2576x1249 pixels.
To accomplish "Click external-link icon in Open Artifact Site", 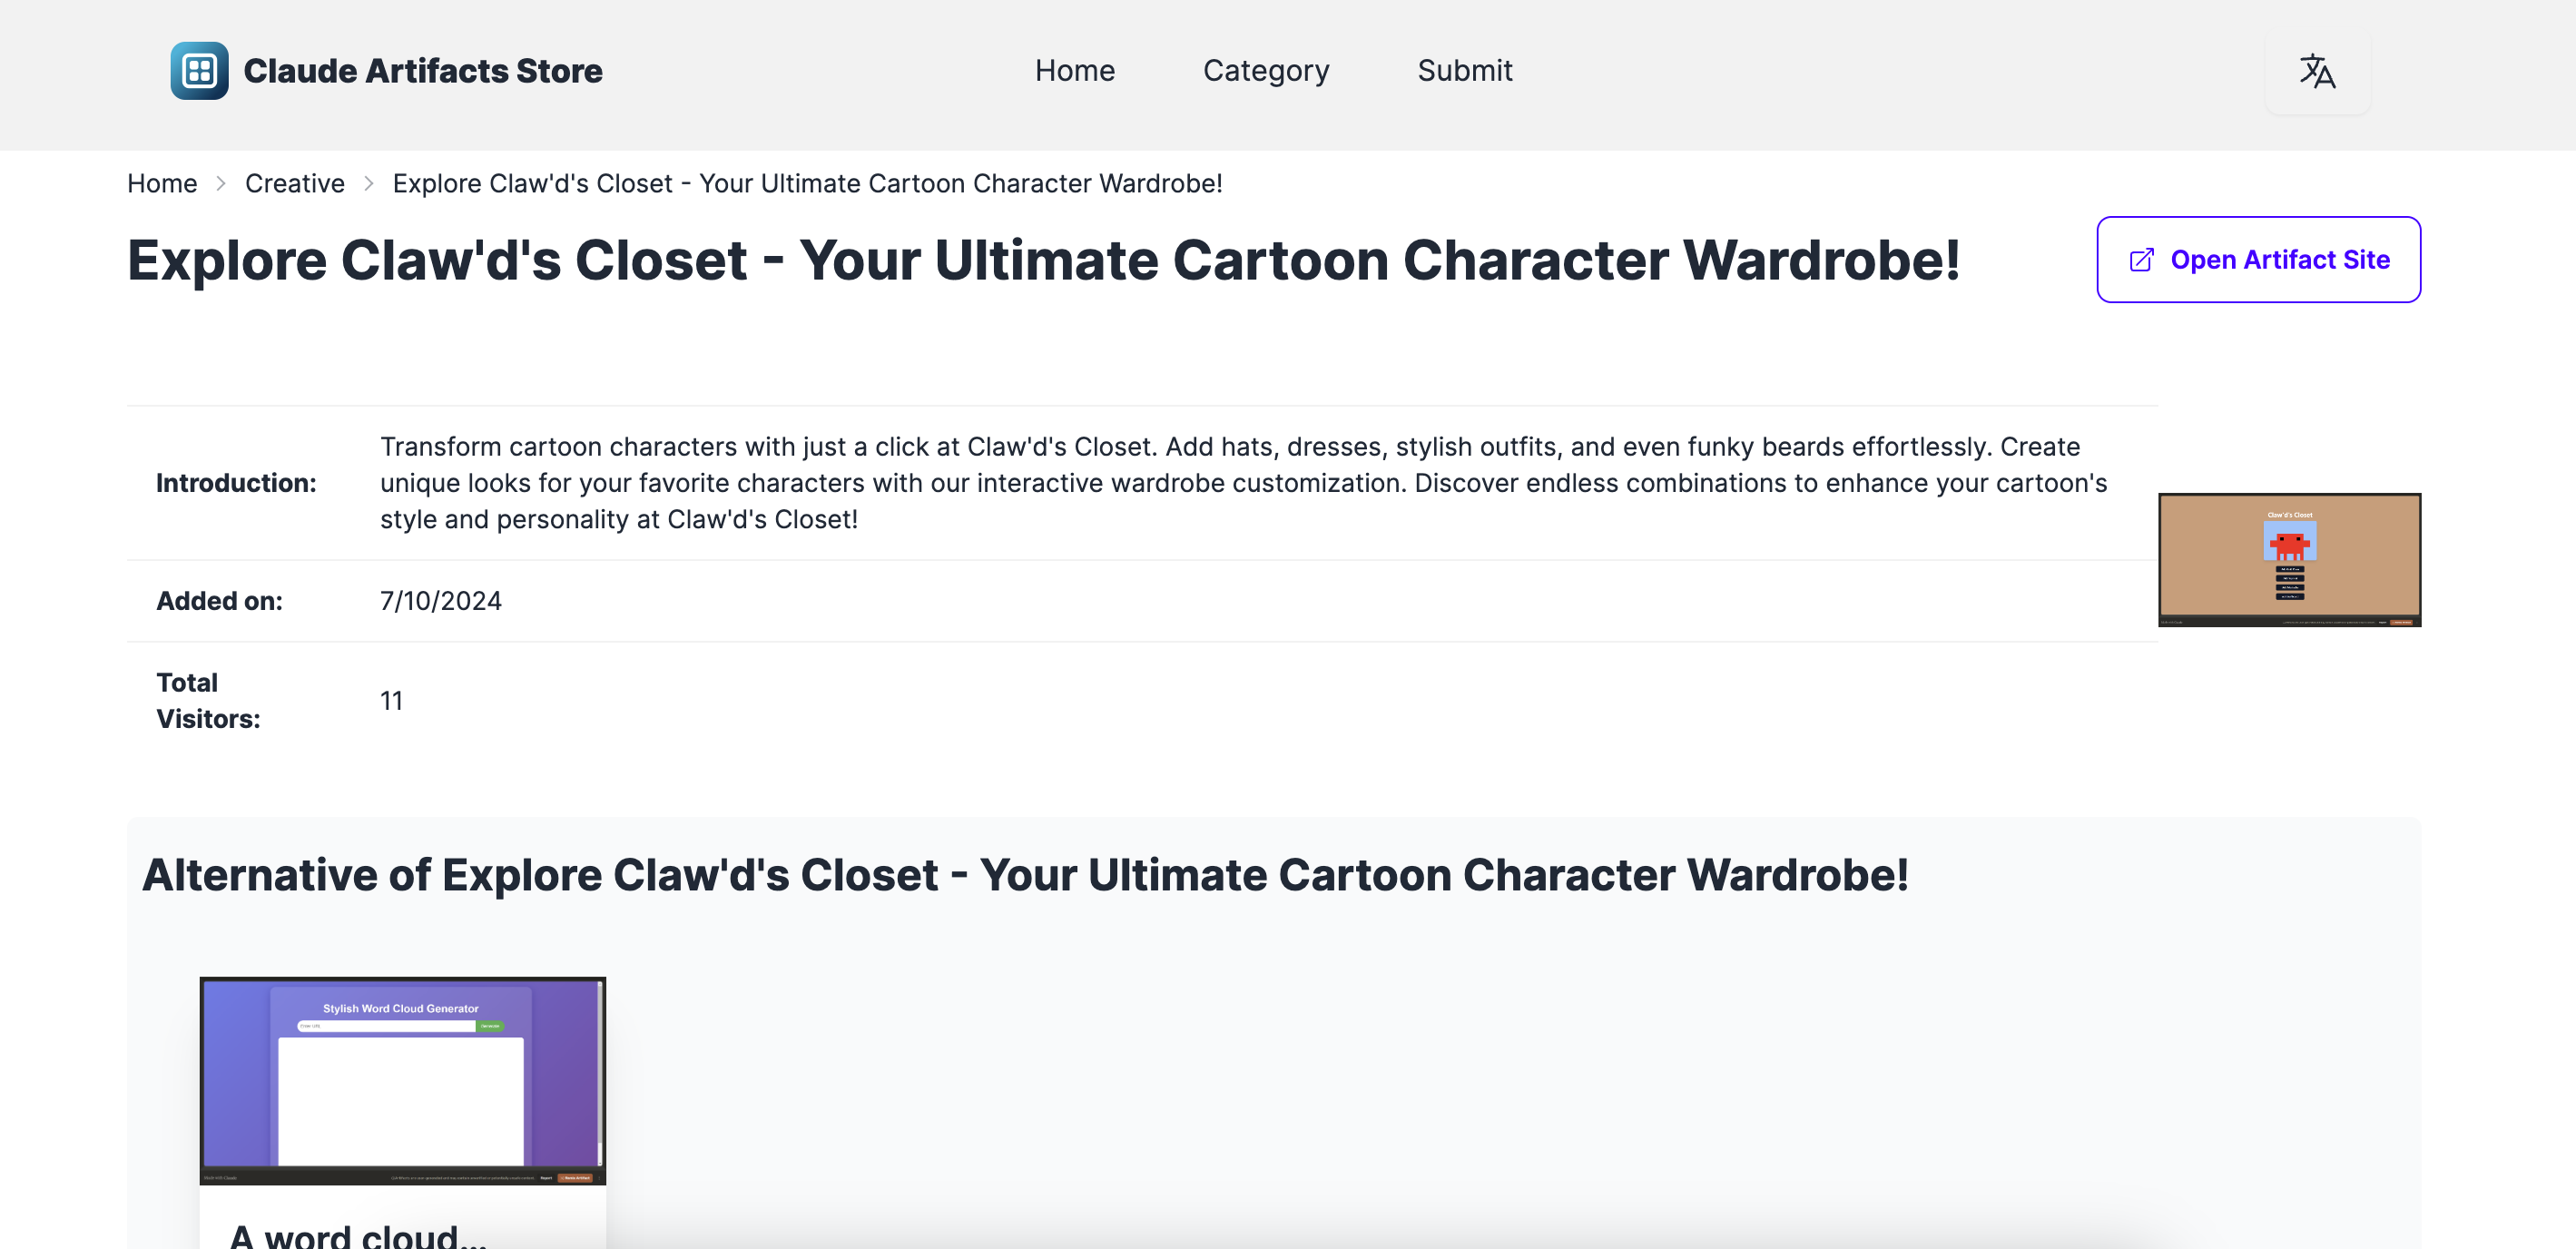I will point(2141,260).
